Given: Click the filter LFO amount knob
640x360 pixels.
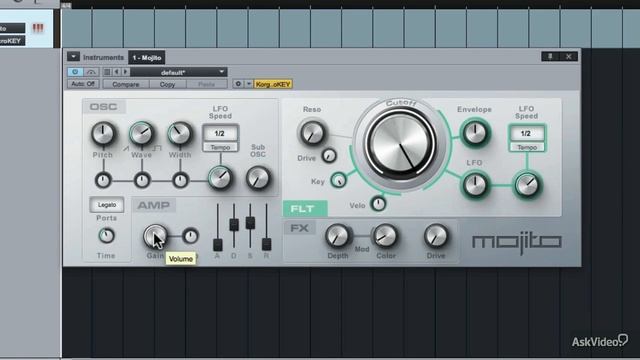Looking at the screenshot, I should tap(476, 185).
